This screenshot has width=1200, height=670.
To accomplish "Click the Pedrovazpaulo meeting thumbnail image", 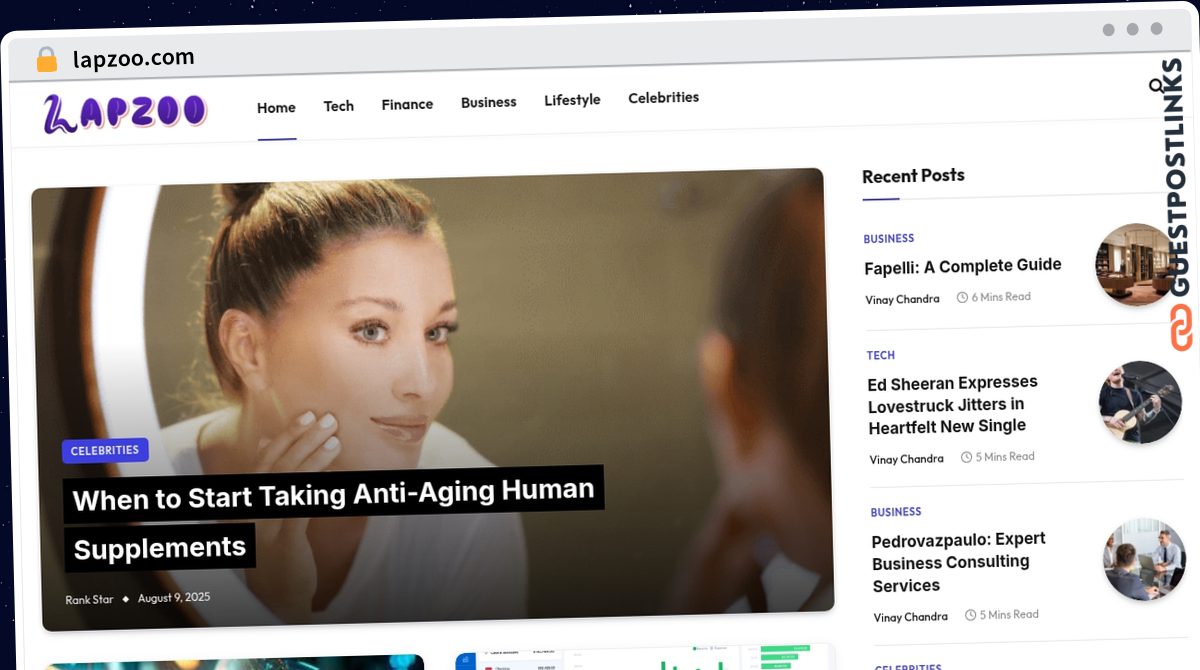I will pyautogui.click(x=1143, y=559).
